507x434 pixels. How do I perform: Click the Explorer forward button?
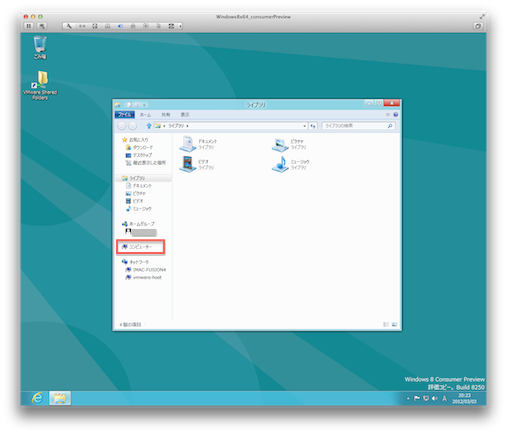pyautogui.click(x=133, y=126)
